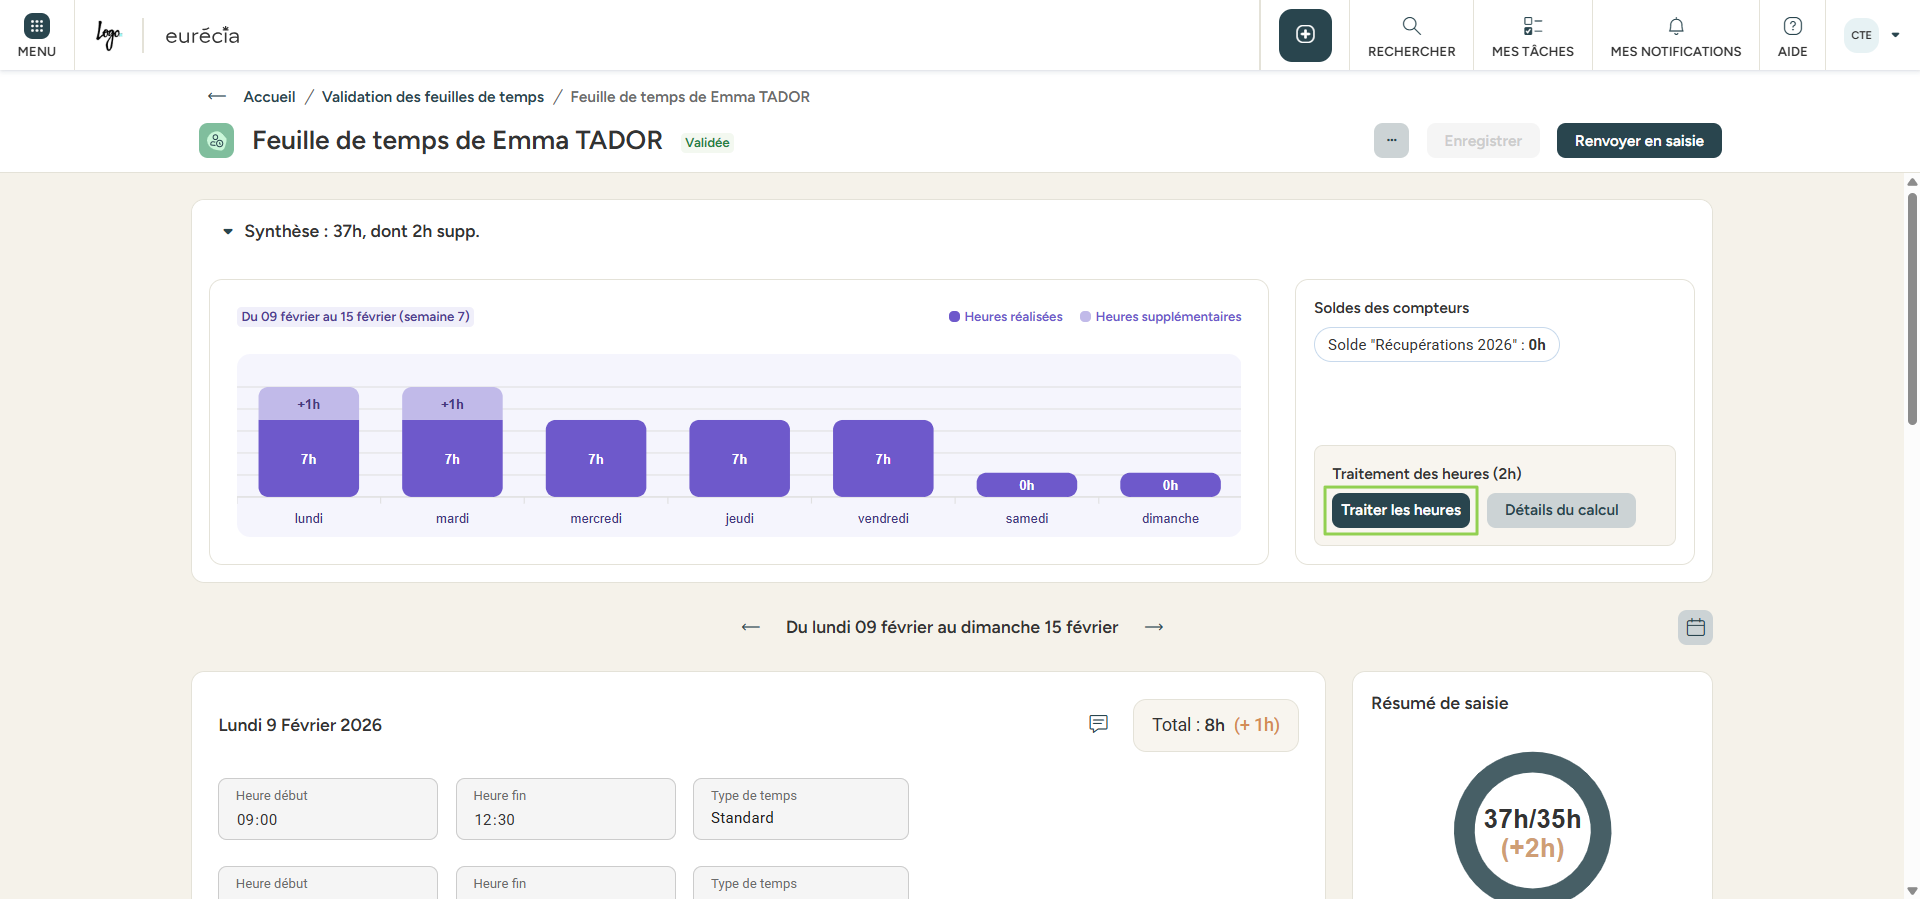
Task: Navigate to next week arrow
Action: [1154, 627]
